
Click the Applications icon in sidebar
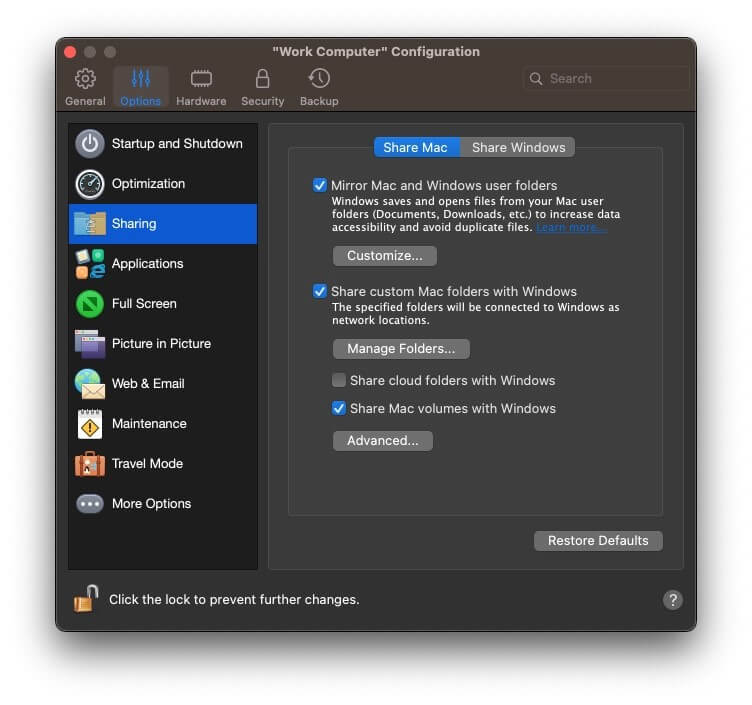click(90, 264)
